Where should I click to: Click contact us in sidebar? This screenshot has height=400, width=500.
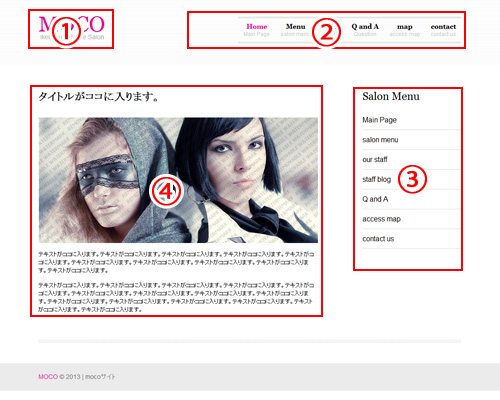378,239
